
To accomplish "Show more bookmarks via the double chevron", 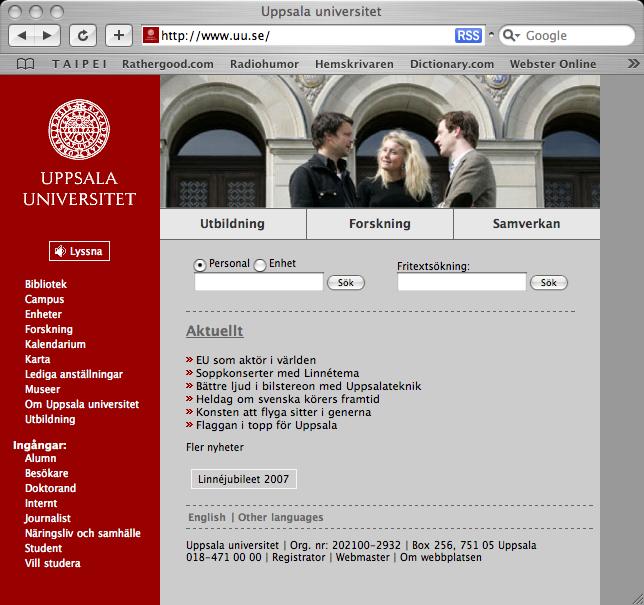I will click(633, 64).
